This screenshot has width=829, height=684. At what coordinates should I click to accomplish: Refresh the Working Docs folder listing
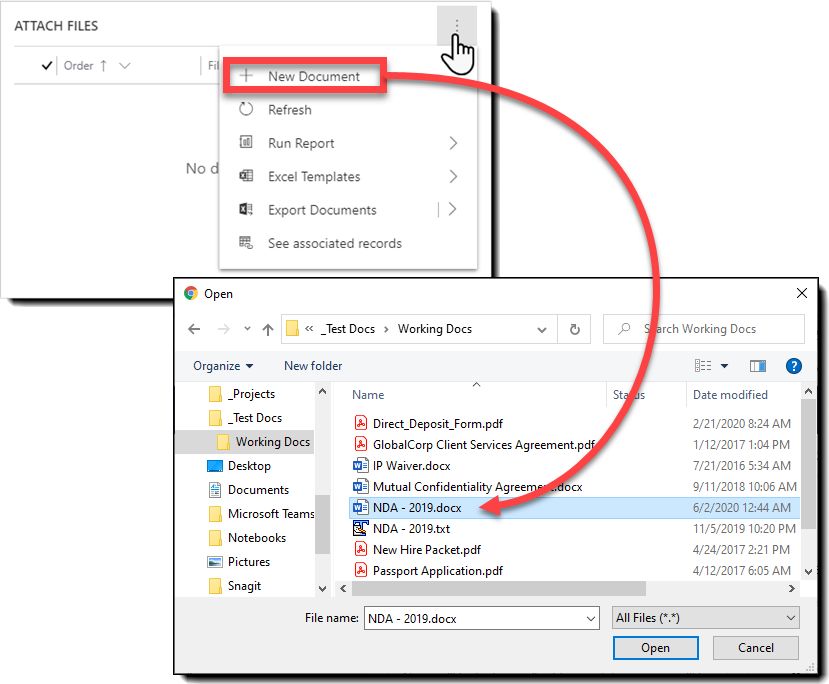[x=575, y=329]
